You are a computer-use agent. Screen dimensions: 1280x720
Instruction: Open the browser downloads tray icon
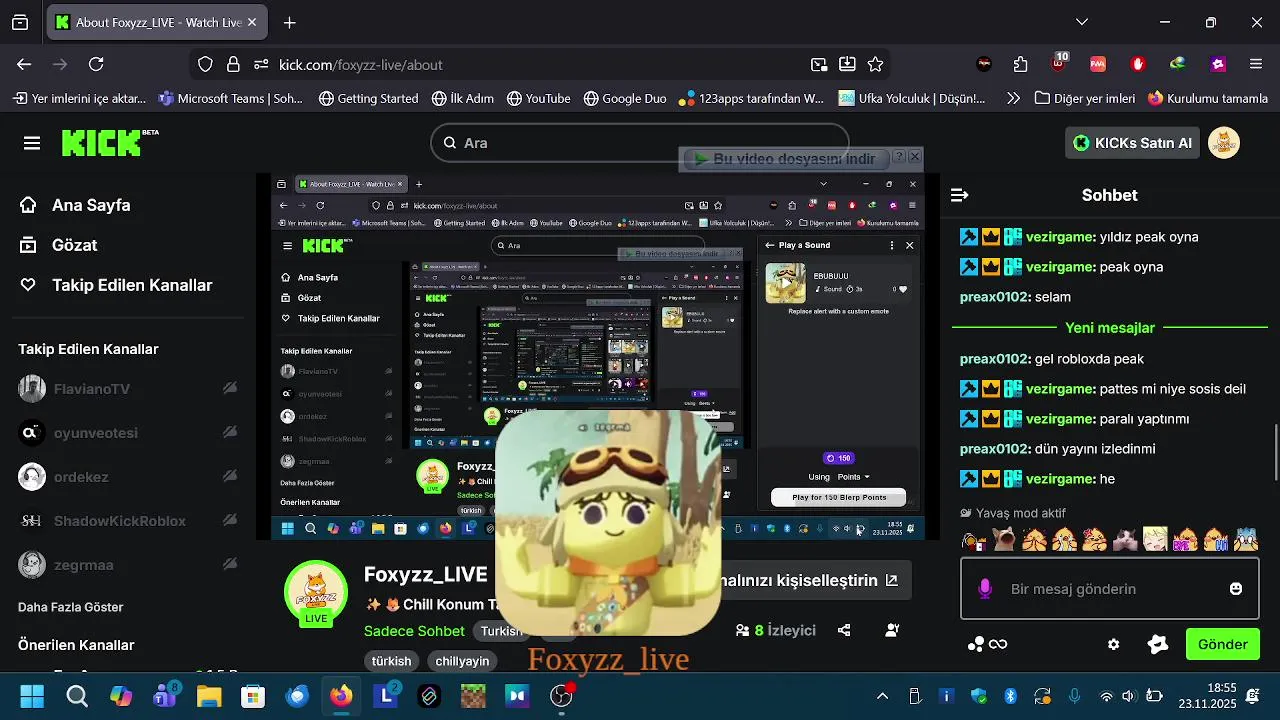pyautogui.click(x=847, y=64)
